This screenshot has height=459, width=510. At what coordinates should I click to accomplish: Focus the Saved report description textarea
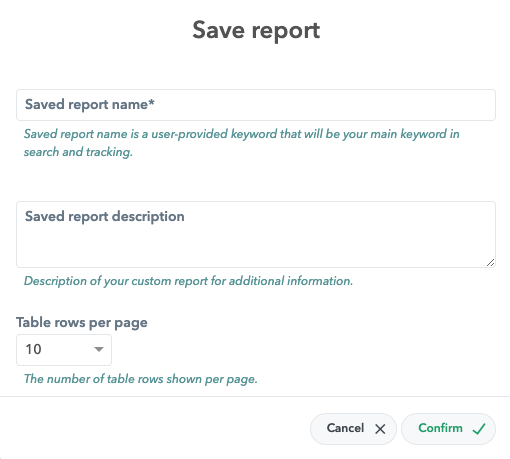[256, 234]
